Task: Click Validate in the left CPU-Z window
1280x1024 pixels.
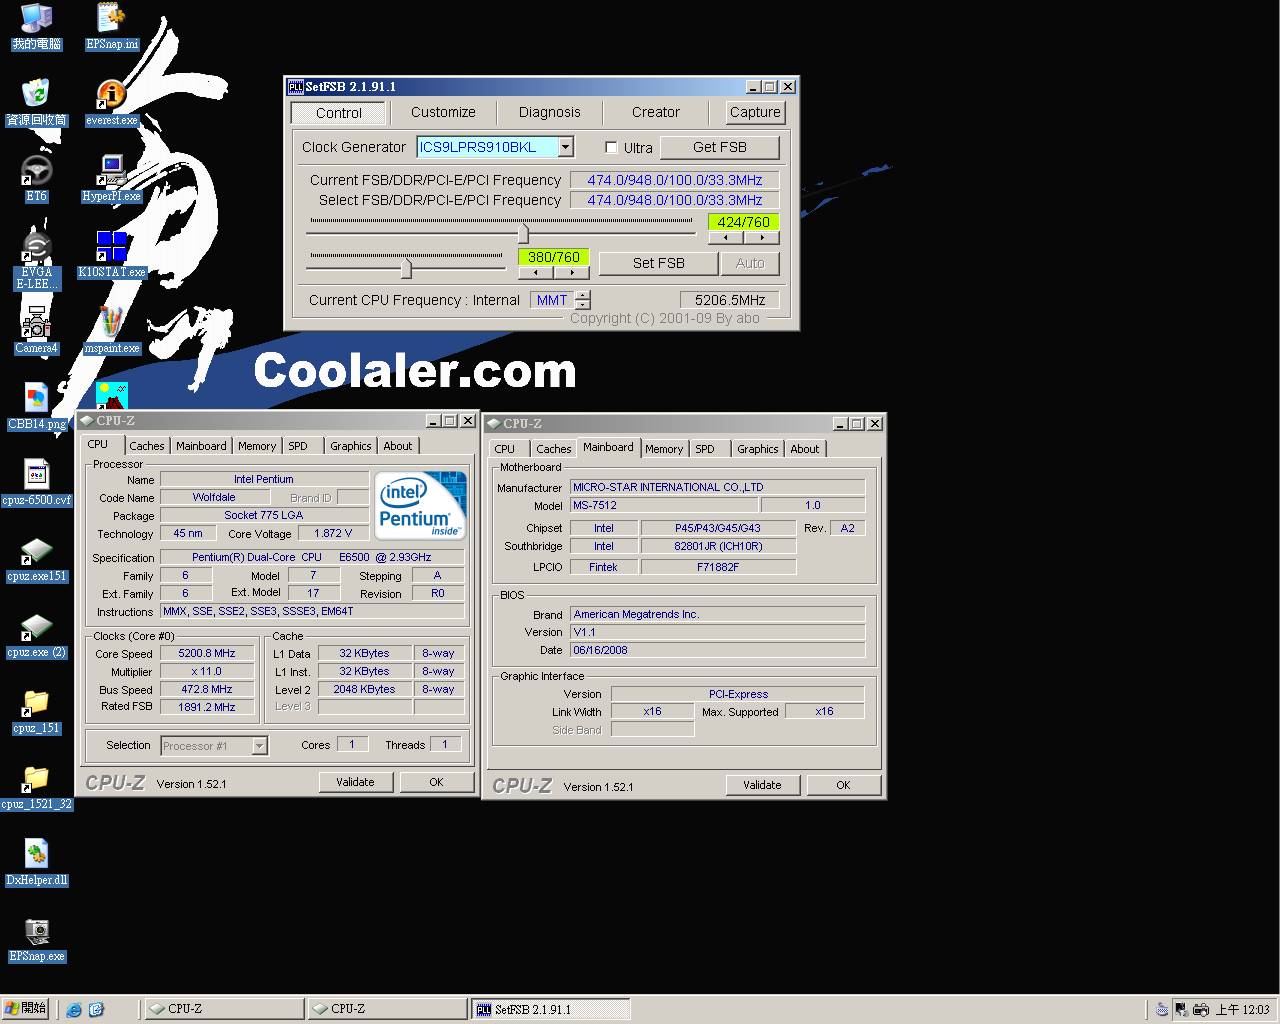Action: tap(356, 782)
